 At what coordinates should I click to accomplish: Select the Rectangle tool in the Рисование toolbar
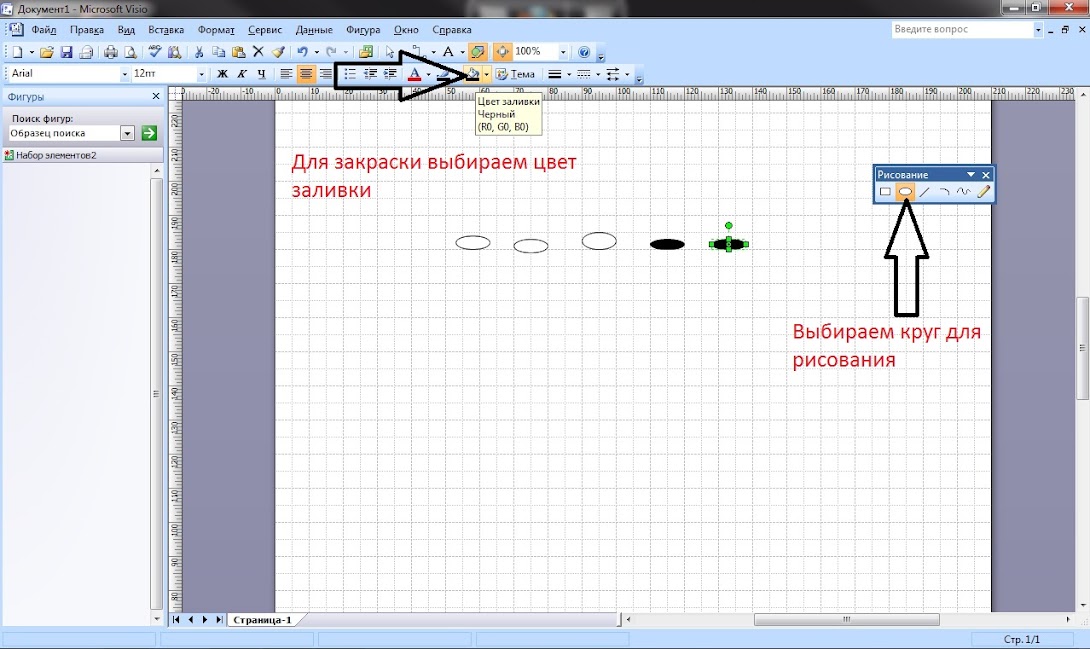coord(885,192)
